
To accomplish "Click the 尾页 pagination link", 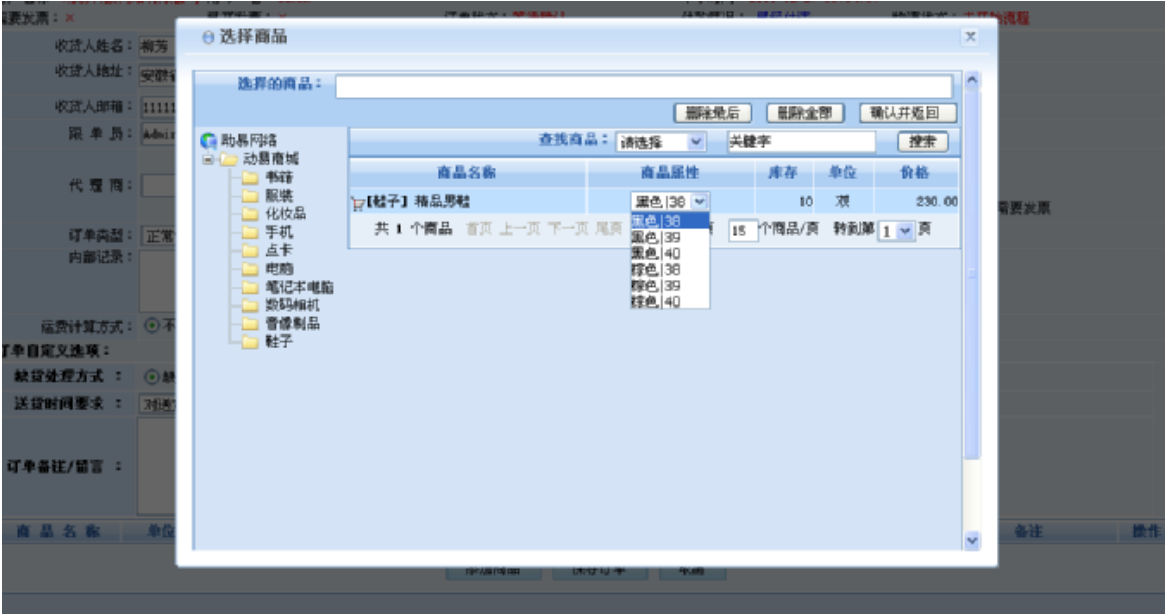I will 609,229.
